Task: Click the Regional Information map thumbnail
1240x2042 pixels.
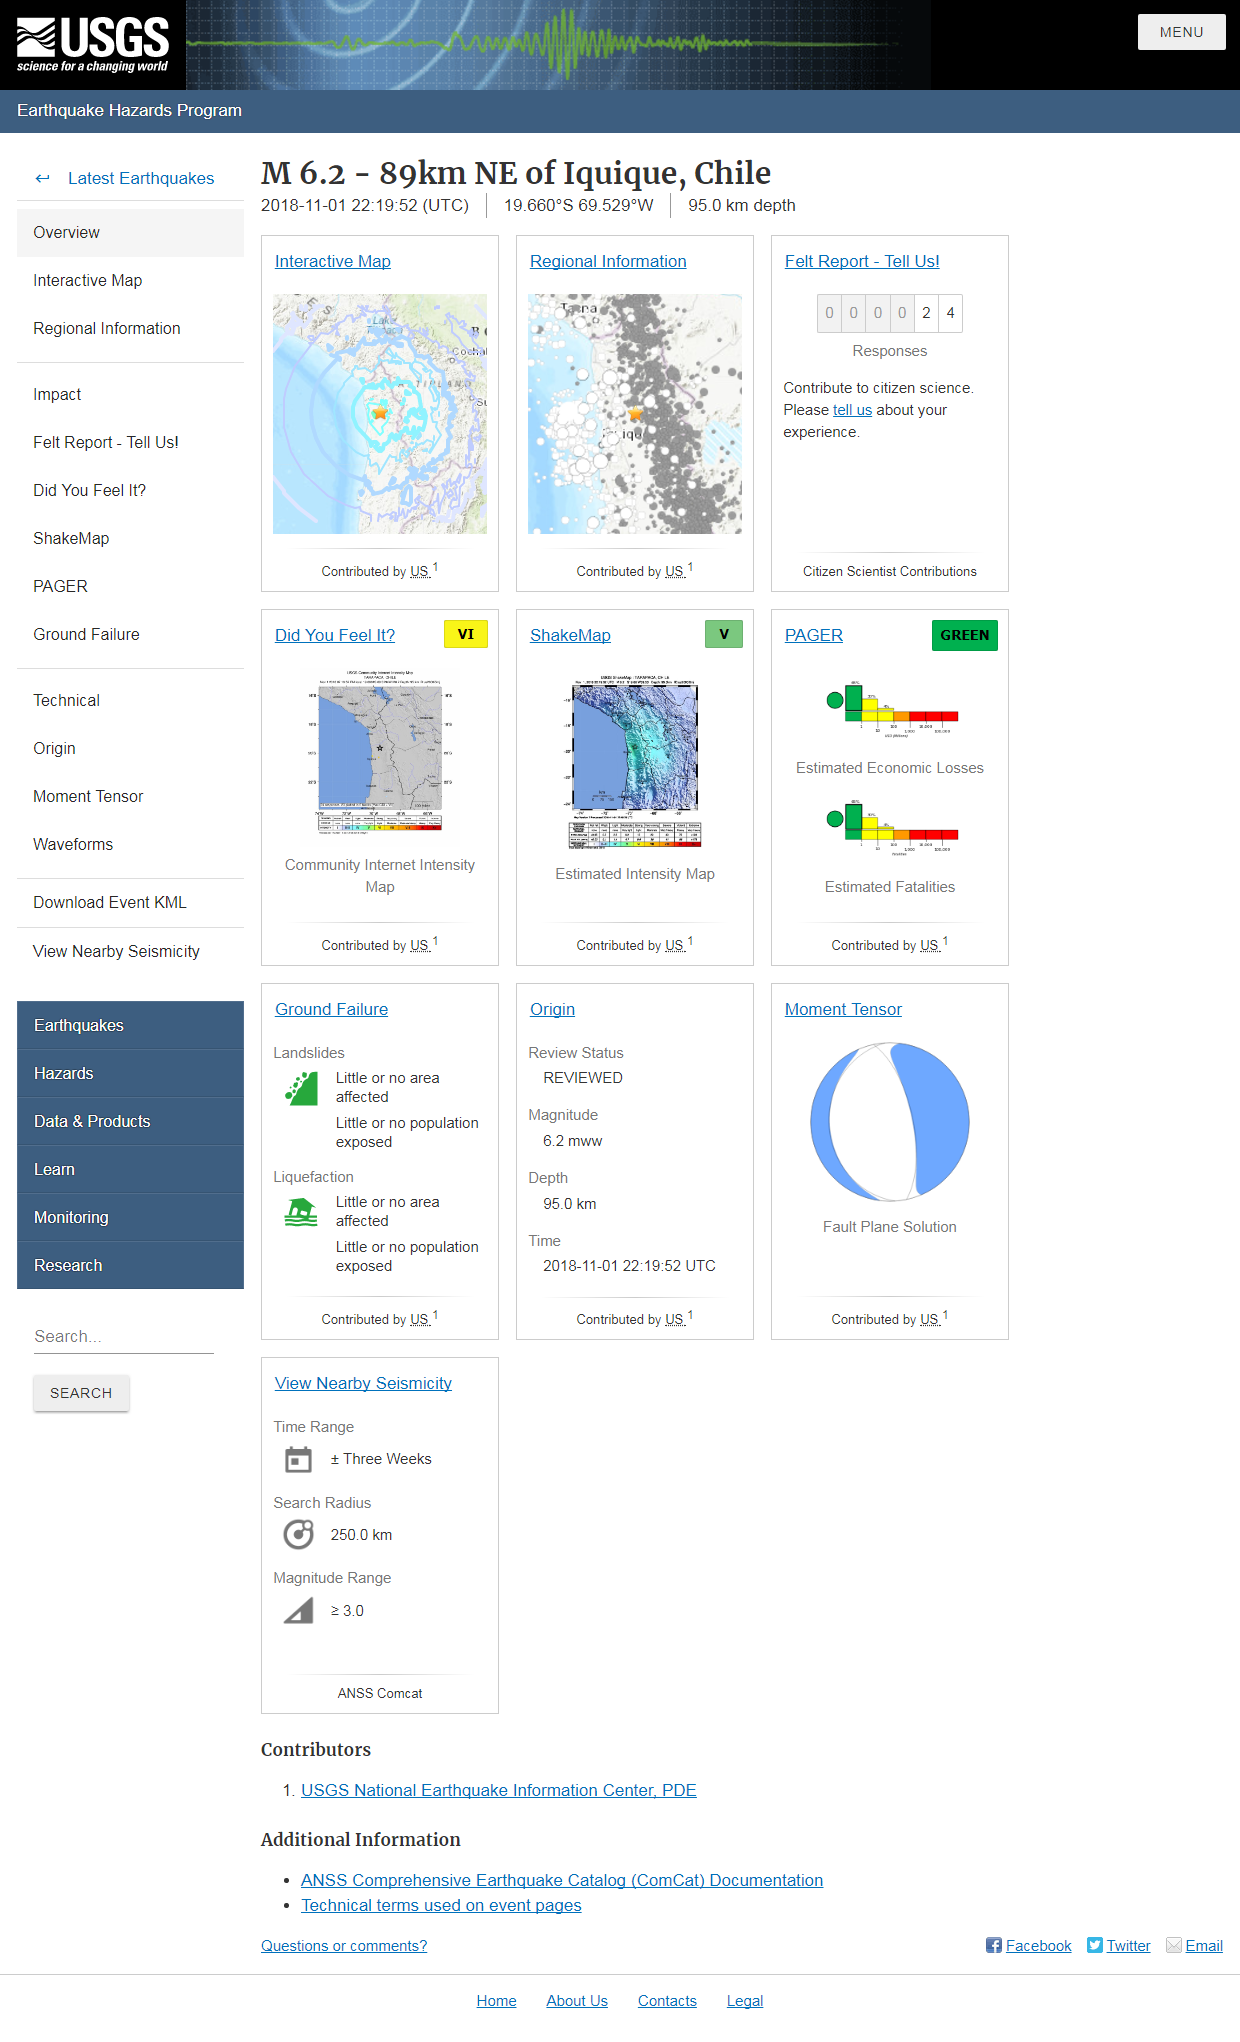Action: pos(635,414)
